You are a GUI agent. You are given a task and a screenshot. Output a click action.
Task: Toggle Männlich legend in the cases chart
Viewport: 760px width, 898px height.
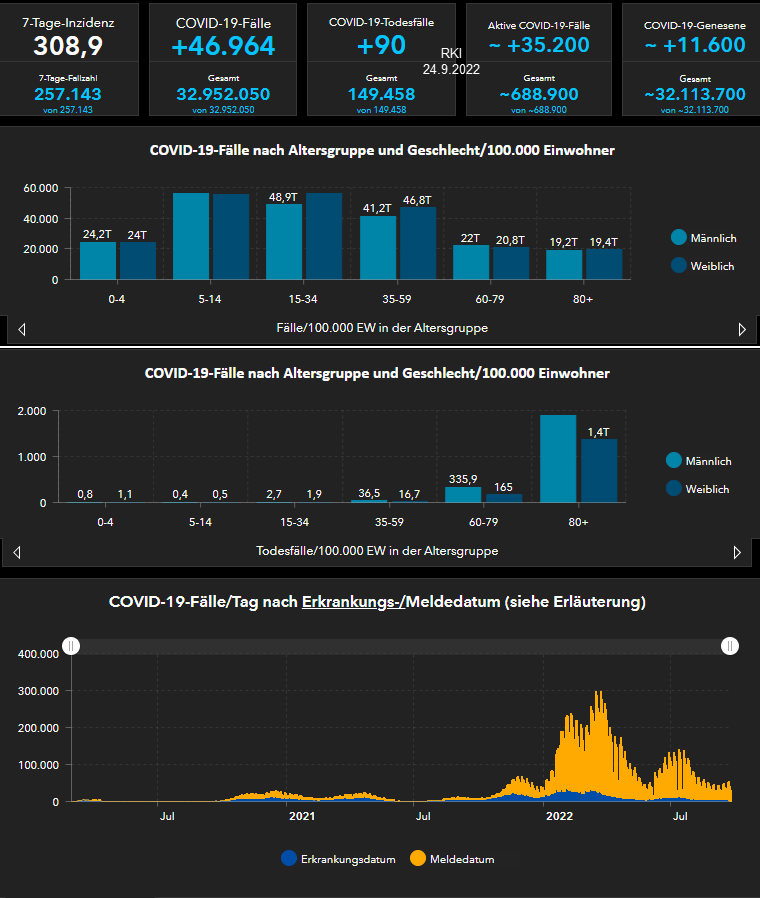click(x=703, y=238)
